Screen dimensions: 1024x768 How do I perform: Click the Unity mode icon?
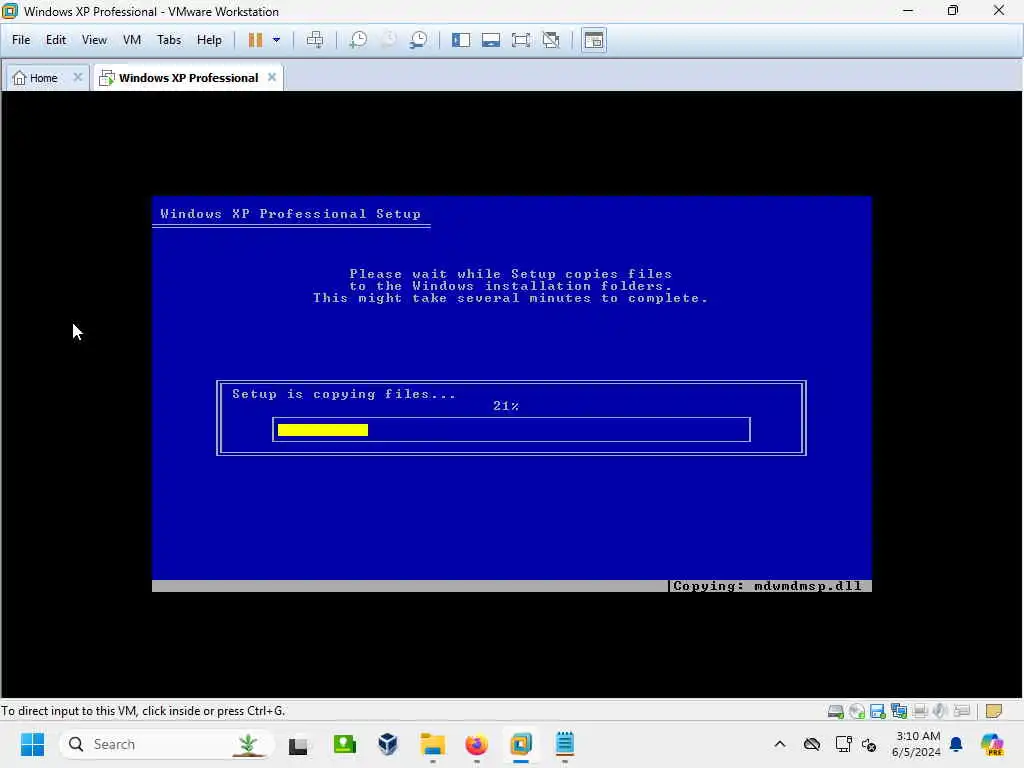(551, 40)
